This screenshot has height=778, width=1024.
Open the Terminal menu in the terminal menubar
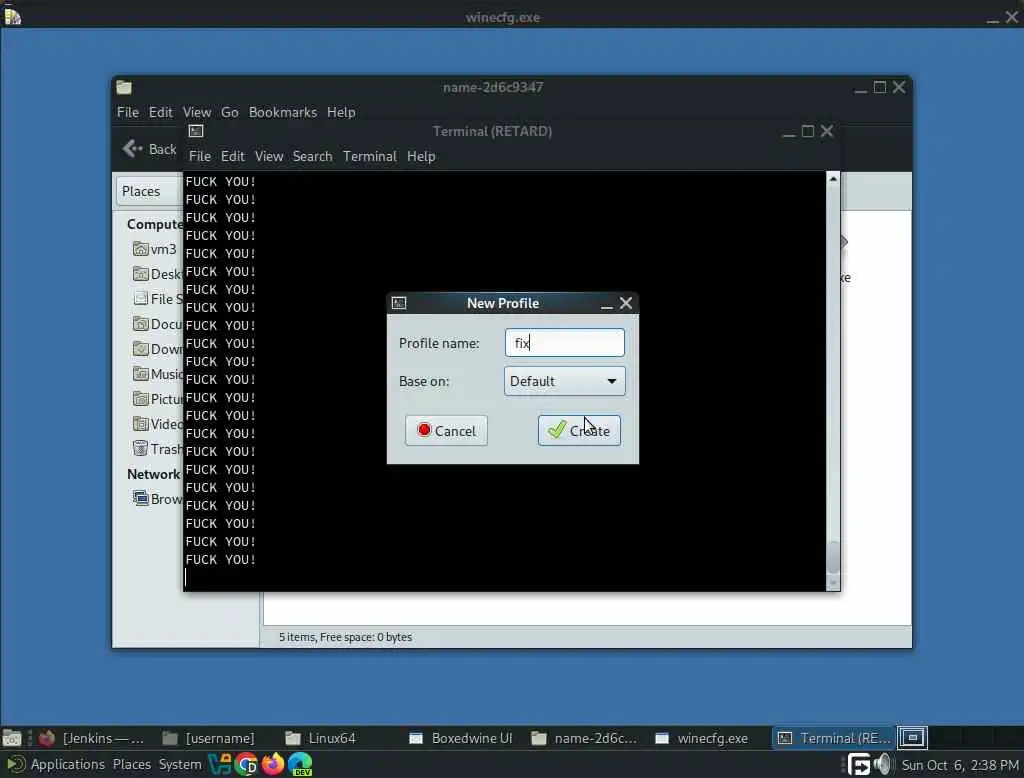click(370, 156)
